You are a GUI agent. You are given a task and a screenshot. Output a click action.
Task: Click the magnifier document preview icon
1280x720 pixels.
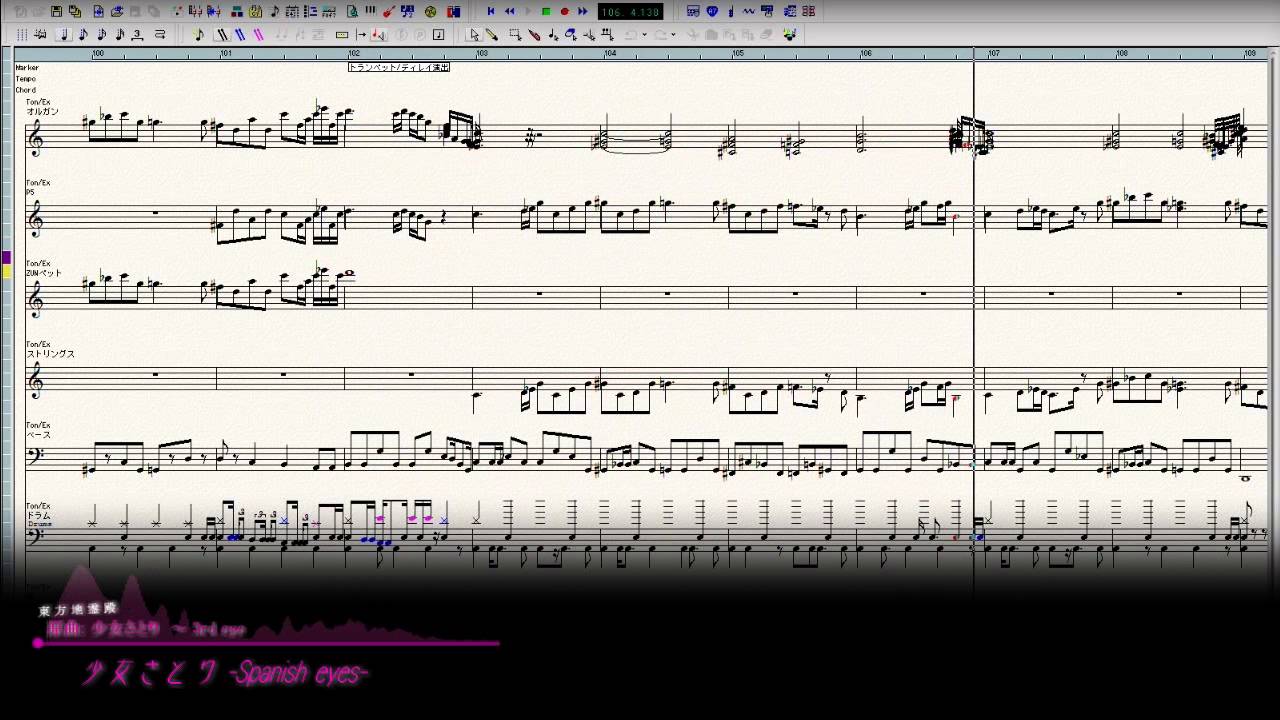click(352, 12)
